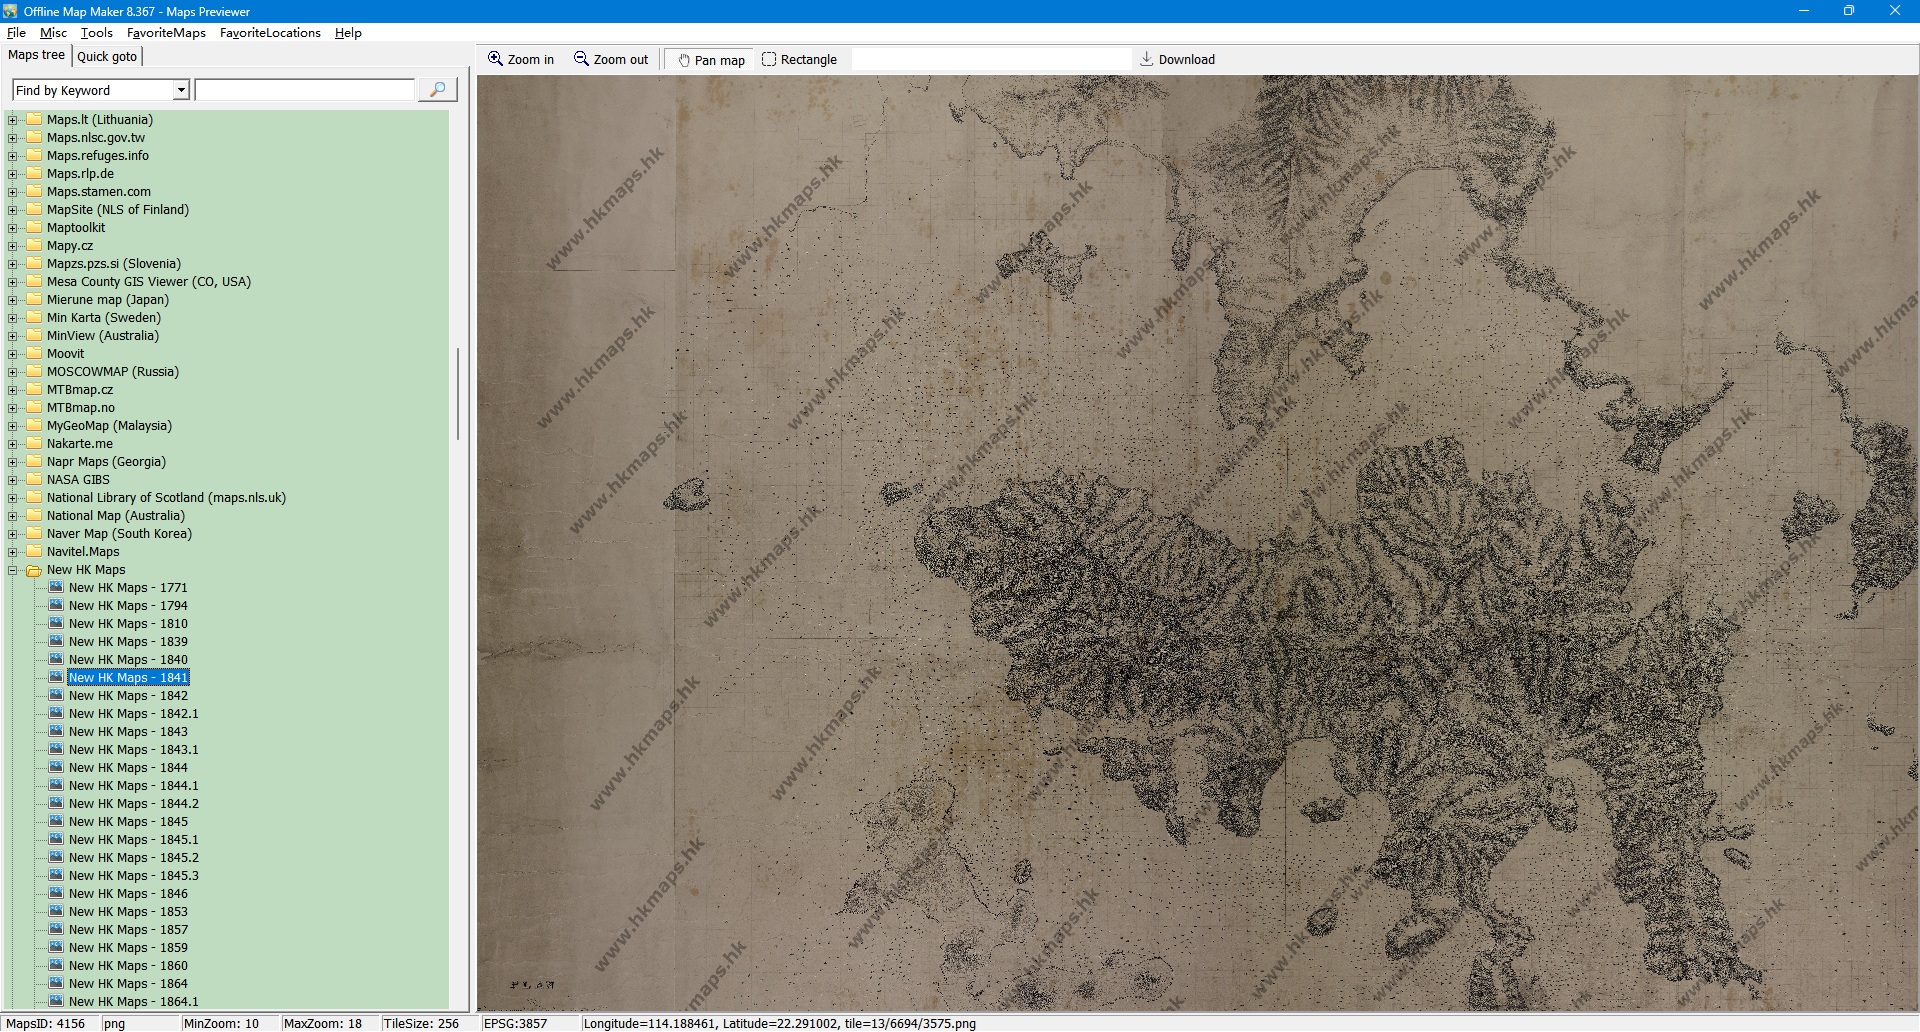Expand the Mapy.cz folder
1920x1032 pixels.
coord(13,246)
